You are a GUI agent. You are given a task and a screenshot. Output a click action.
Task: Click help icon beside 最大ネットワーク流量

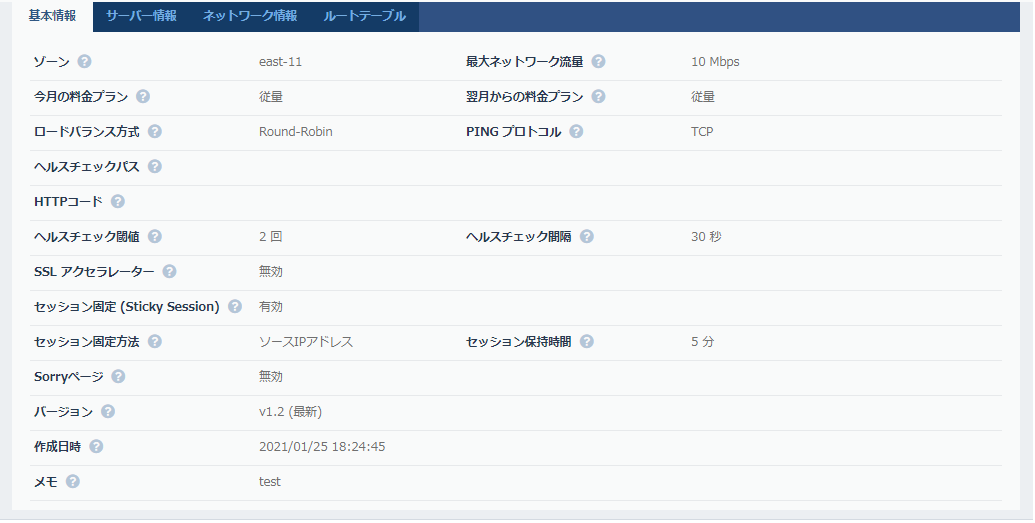(598, 62)
